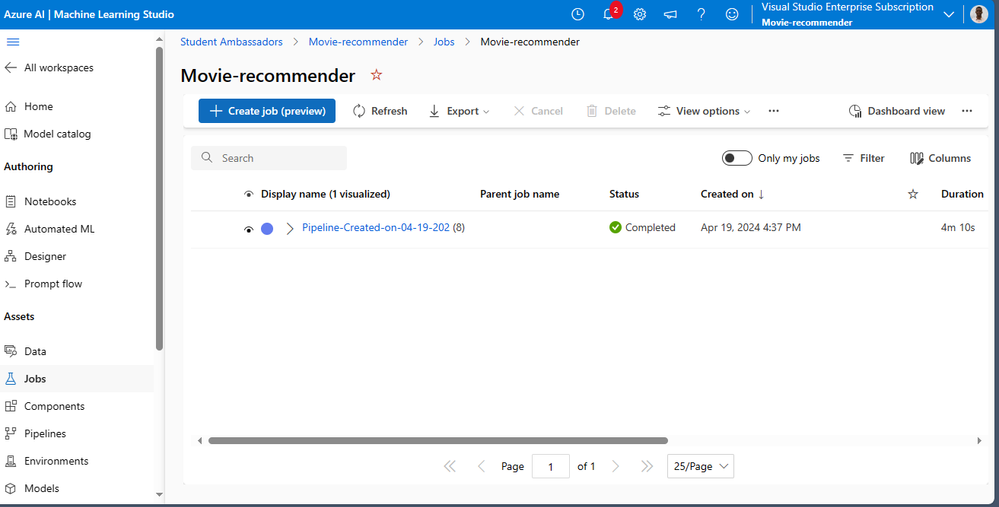Viewport: 999px width, 507px height.
Task: Follow the Student Ambassadors breadcrumb
Action: pyautogui.click(x=231, y=41)
